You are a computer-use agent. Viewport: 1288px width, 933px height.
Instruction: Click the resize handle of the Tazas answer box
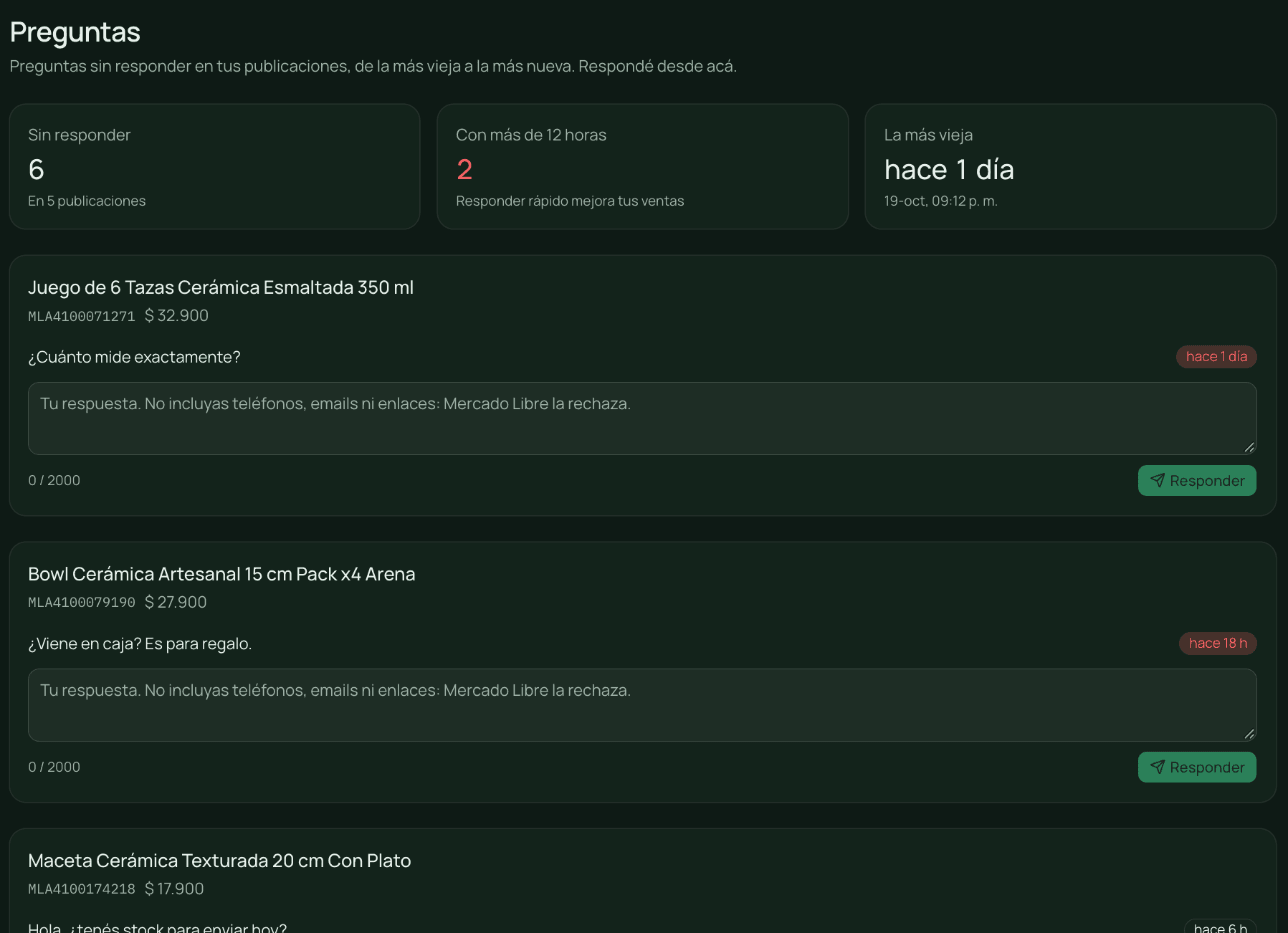(1249, 447)
